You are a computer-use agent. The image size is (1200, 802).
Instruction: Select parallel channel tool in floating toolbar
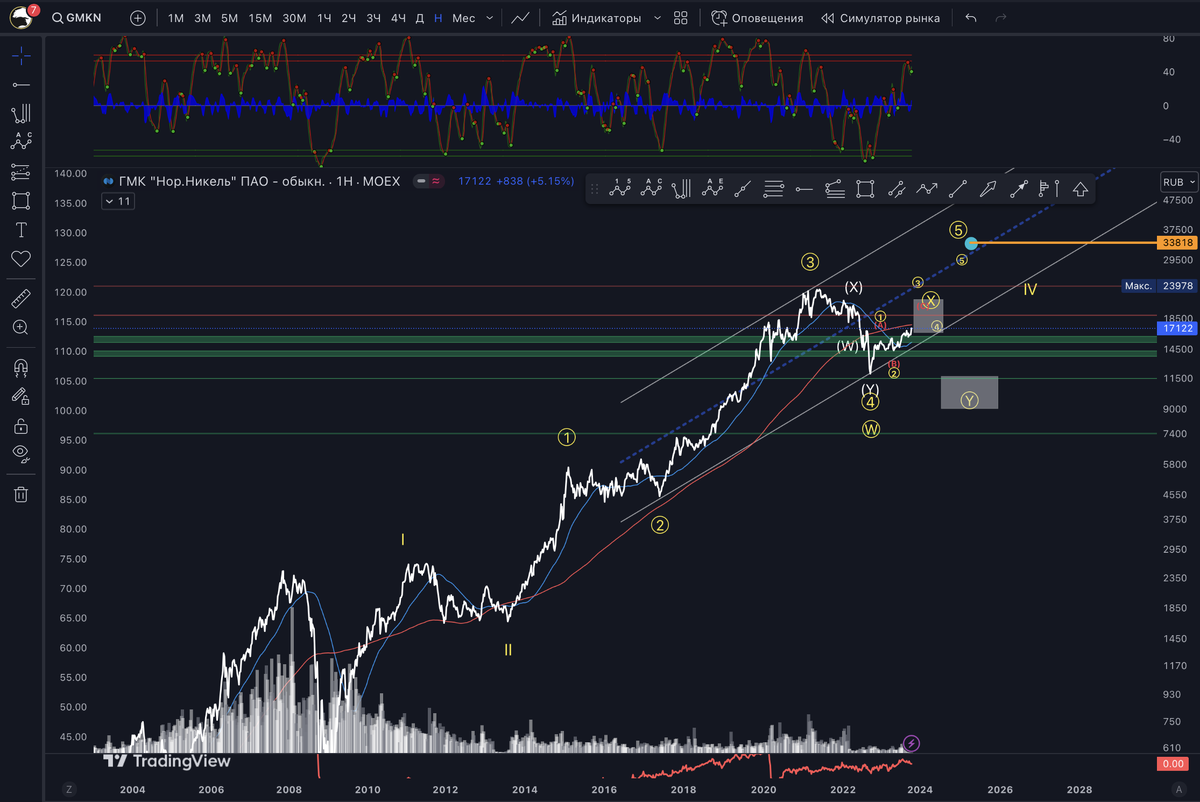click(896, 187)
